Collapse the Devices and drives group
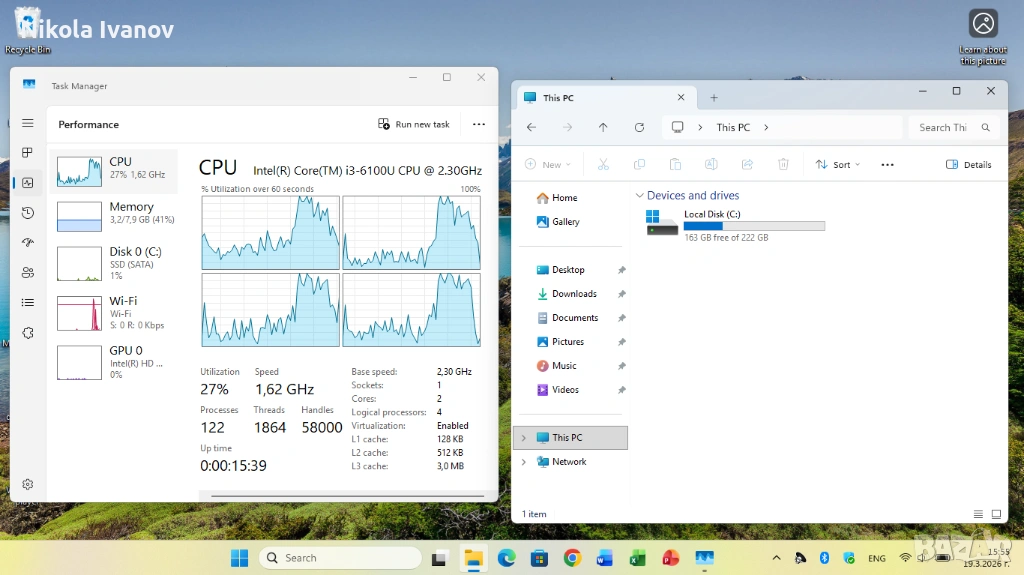This screenshot has width=1024, height=575. coord(639,196)
